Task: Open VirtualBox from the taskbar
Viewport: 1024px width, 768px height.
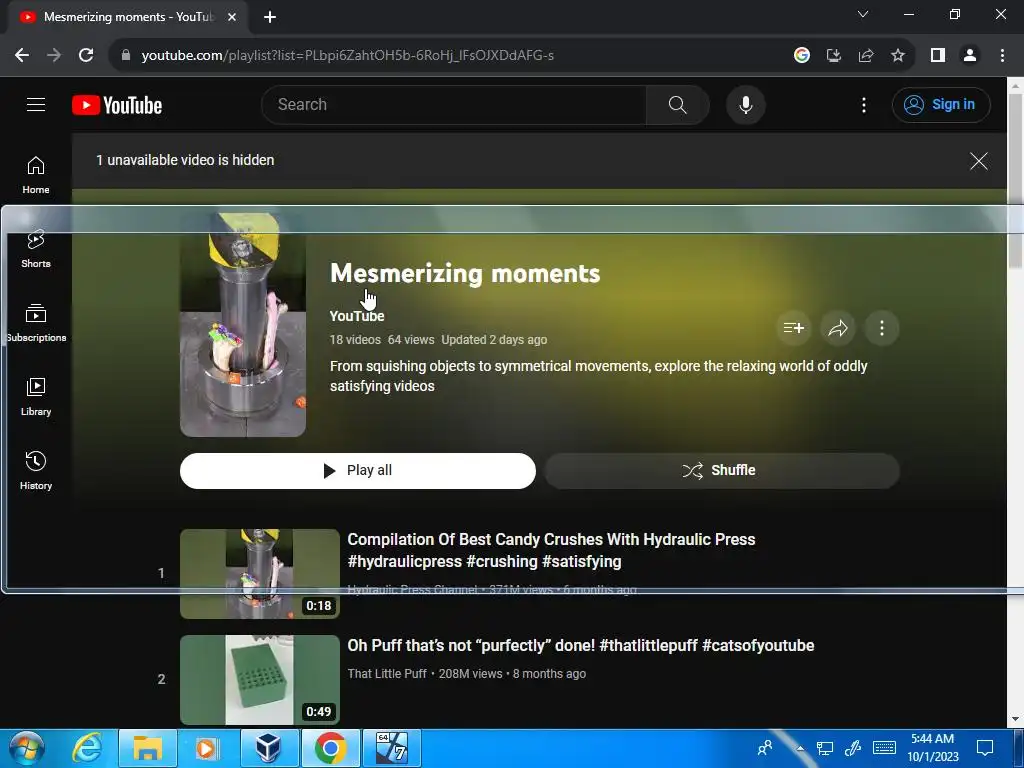Action: [x=268, y=748]
